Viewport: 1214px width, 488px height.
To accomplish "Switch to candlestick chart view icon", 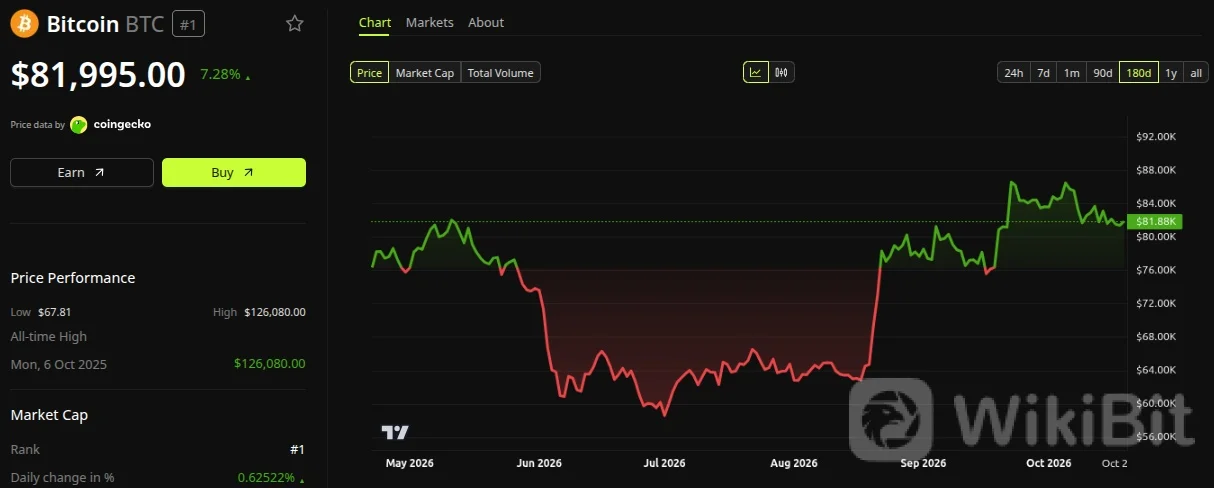I will [782, 72].
